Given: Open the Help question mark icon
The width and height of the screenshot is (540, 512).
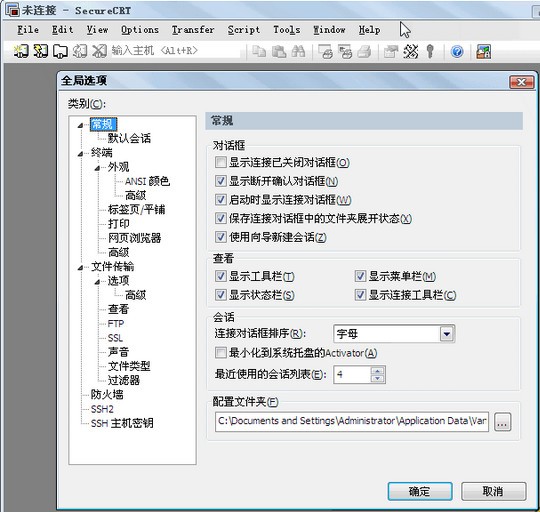Looking at the screenshot, I should [457, 52].
